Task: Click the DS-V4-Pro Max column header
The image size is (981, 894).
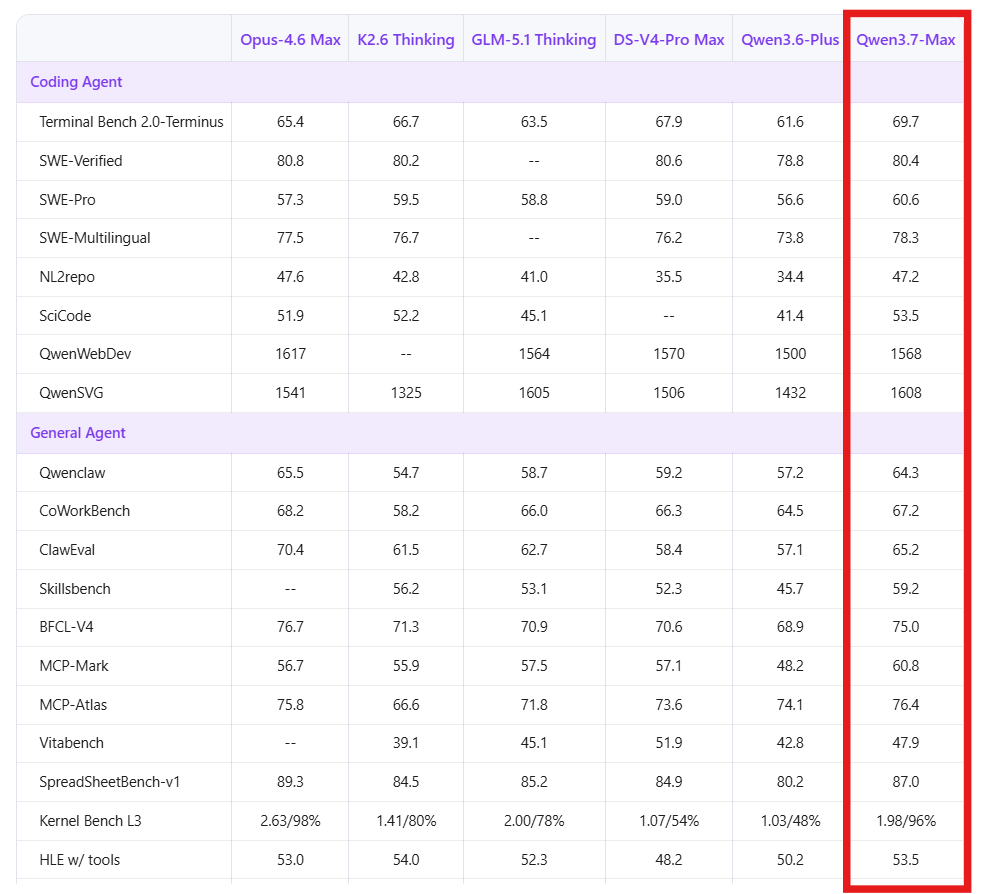Action: [669, 39]
